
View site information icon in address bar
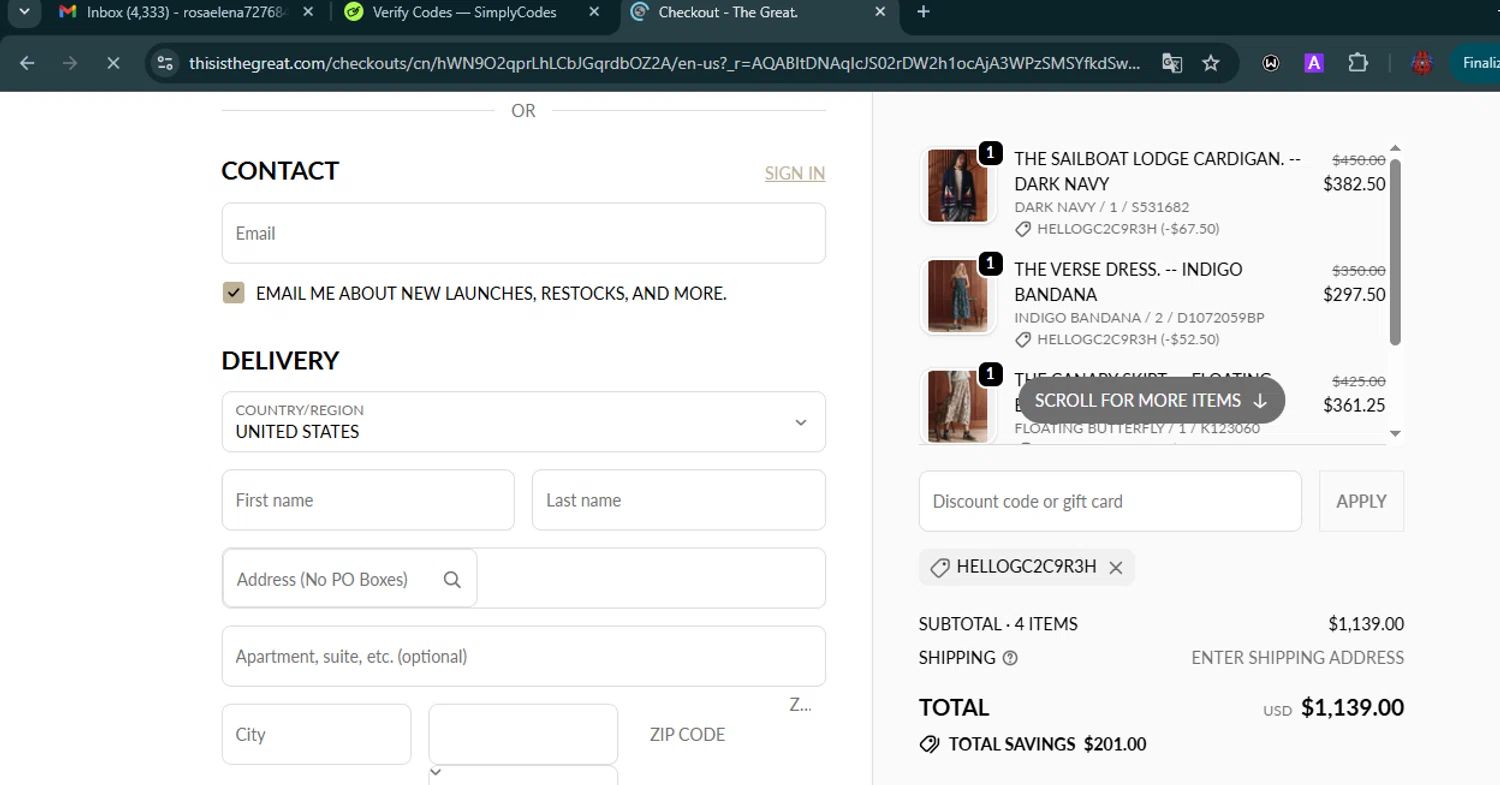165,63
